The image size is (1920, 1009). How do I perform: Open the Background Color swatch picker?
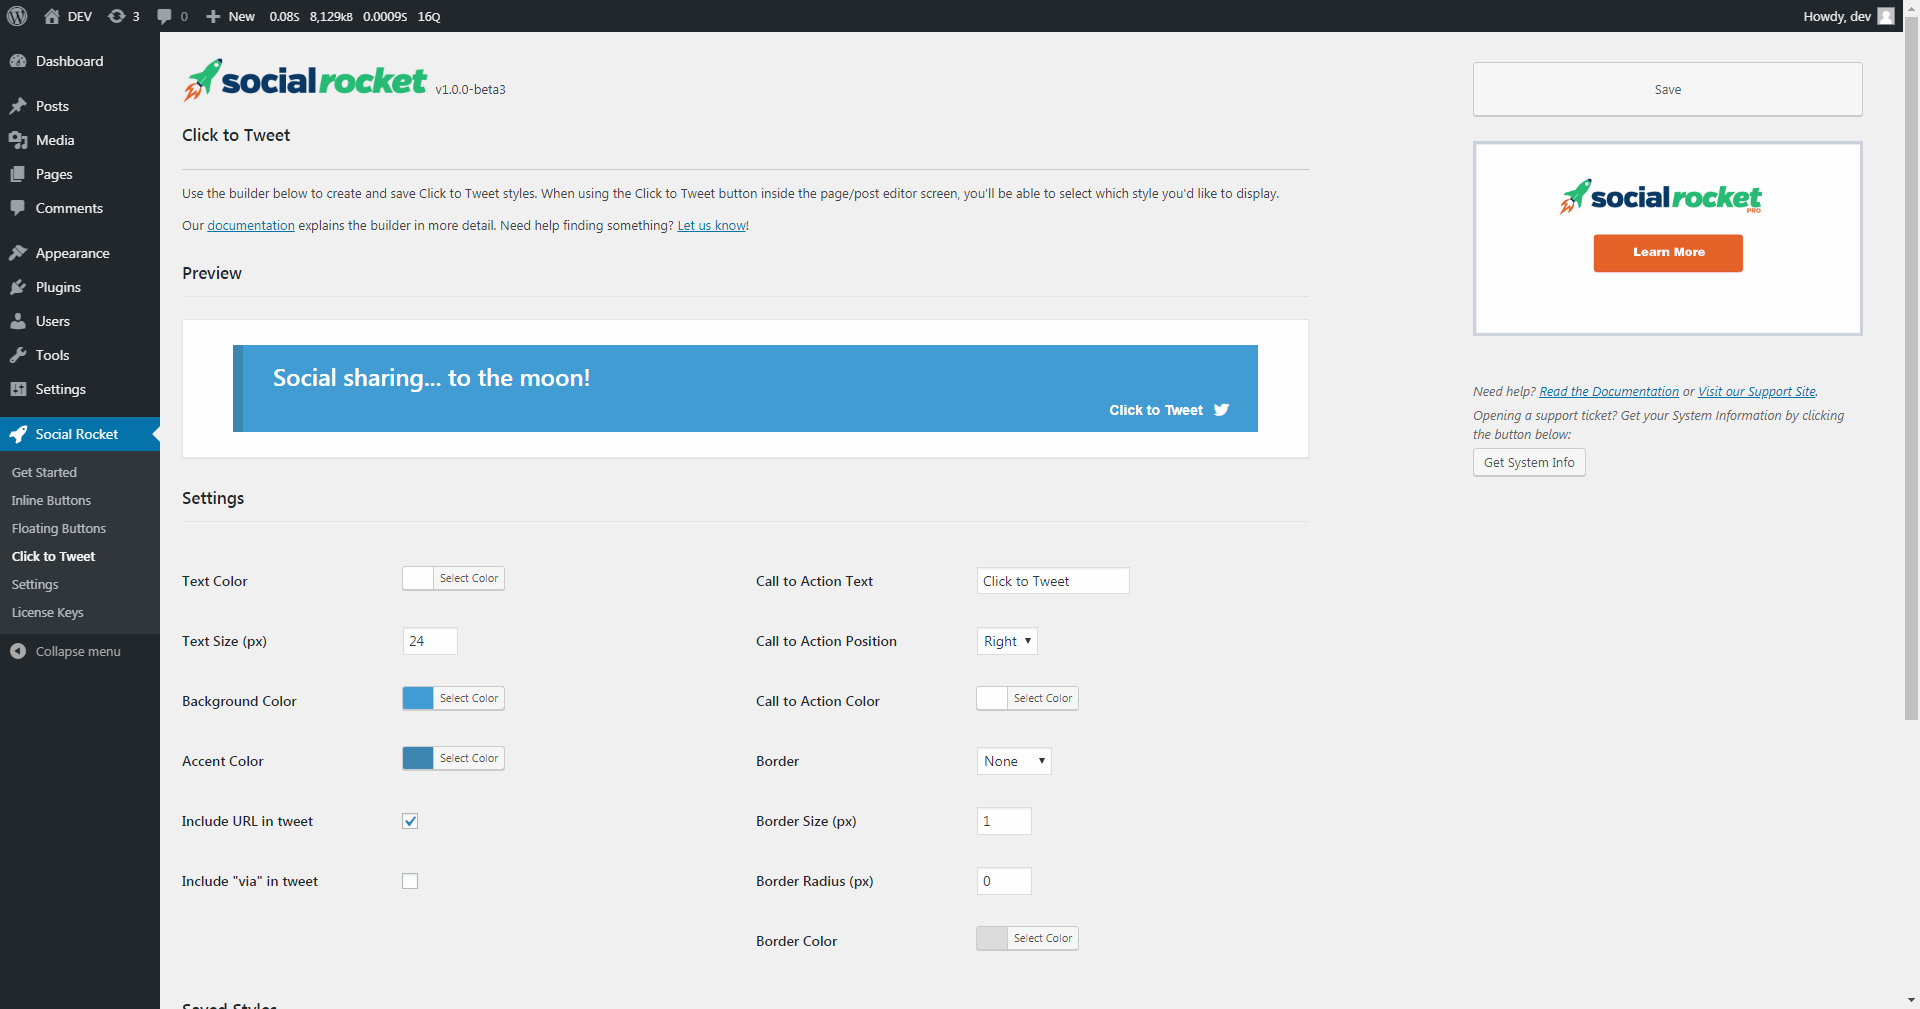point(453,698)
